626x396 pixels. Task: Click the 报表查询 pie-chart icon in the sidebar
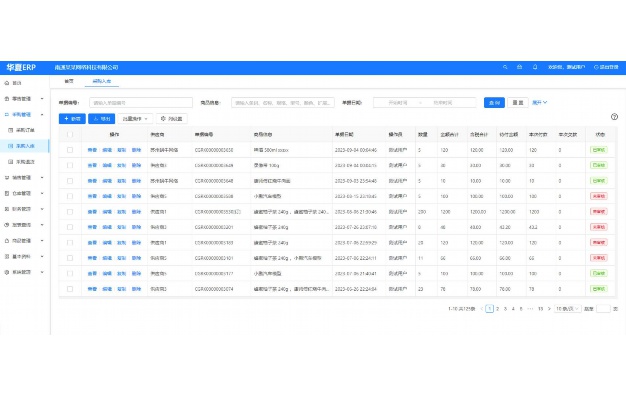click(6, 225)
